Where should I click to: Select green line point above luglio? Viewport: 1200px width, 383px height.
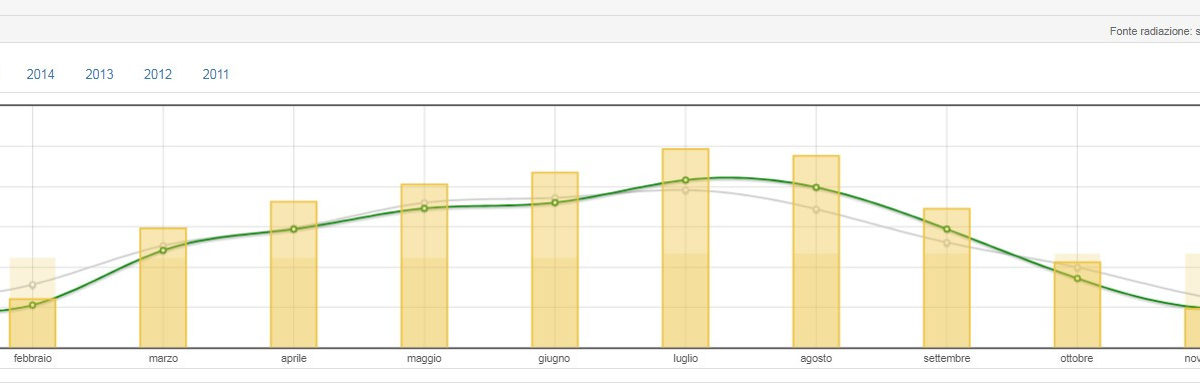coord(685,180)
